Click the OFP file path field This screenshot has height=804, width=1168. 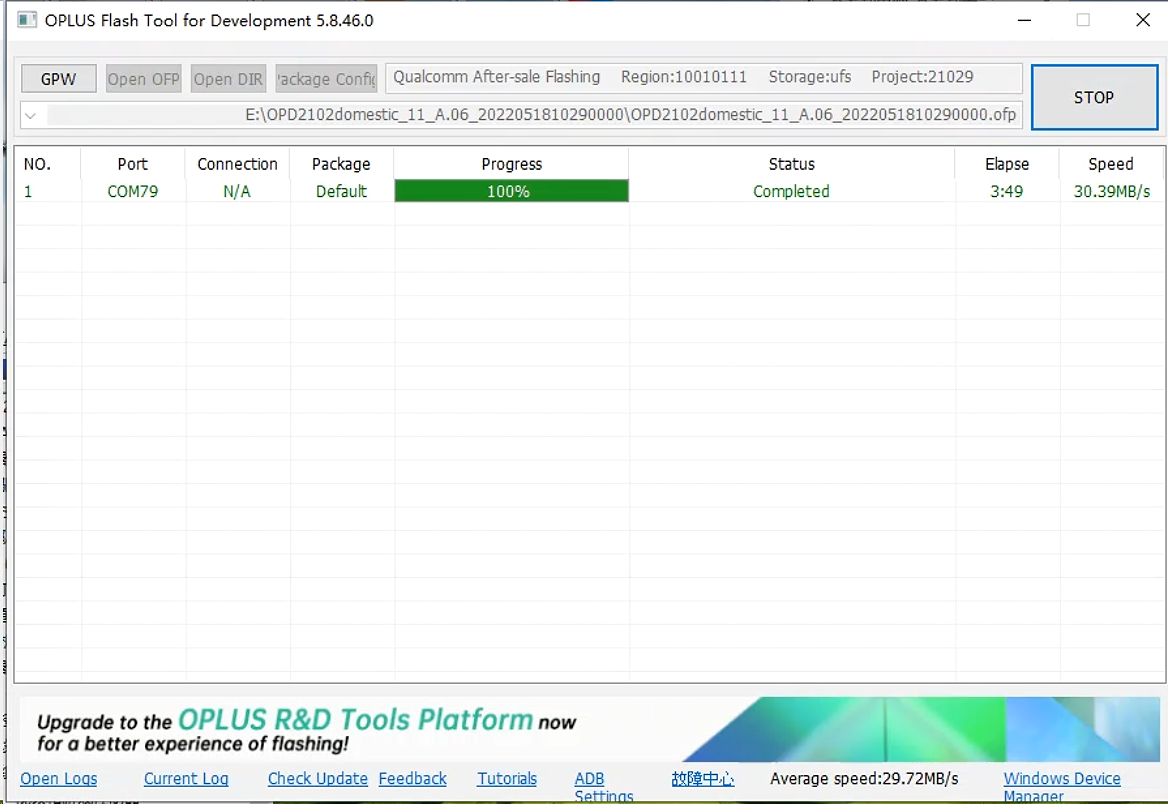point(521,115)
